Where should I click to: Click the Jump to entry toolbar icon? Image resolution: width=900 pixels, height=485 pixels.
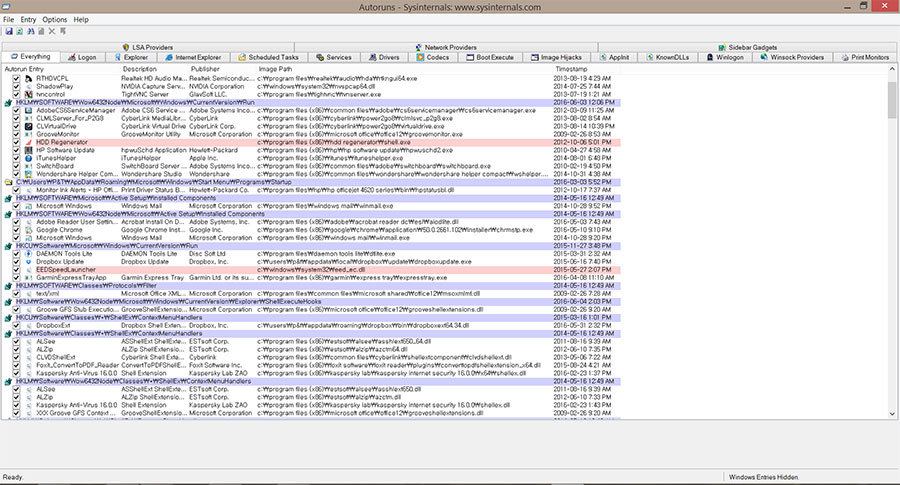pyautogui.click(x=63, y=31)
